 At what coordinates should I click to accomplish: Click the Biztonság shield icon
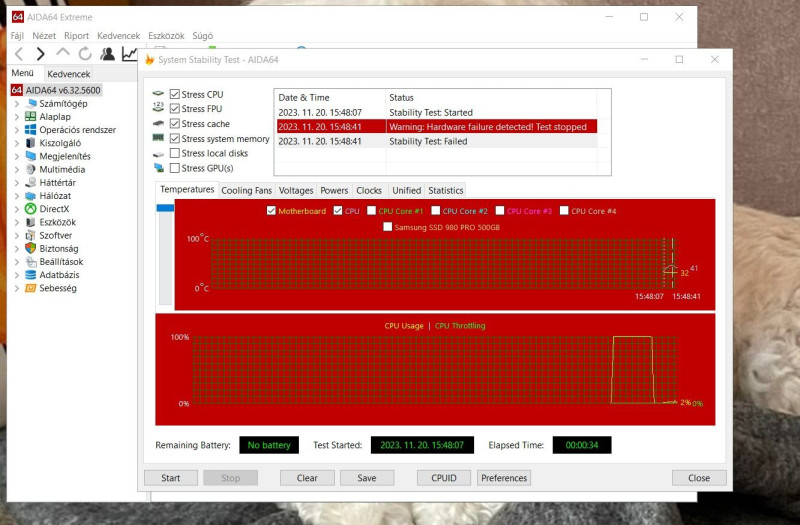(31, 248)
